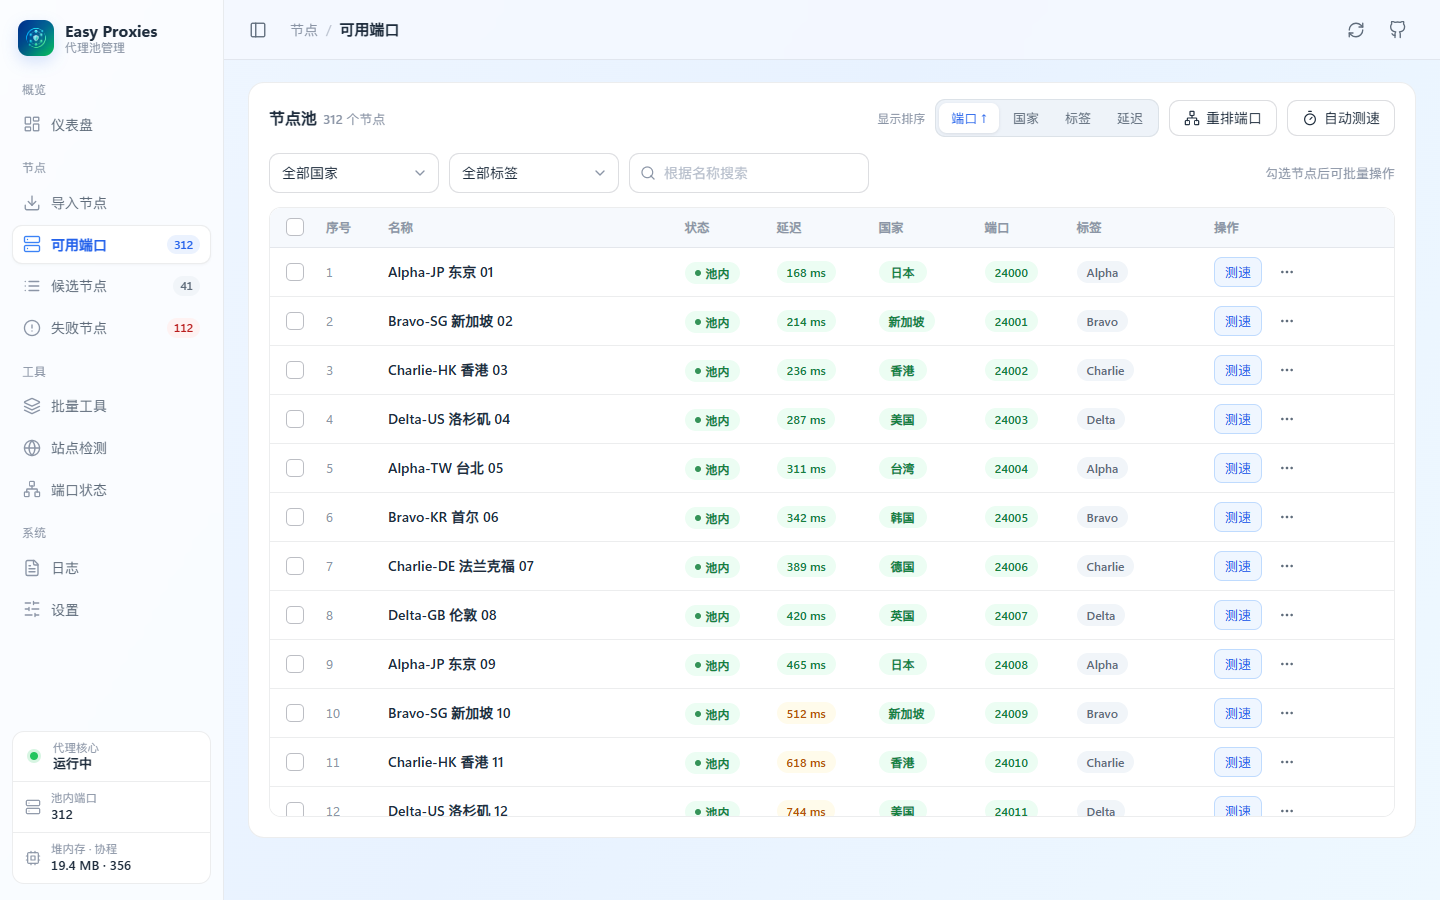Sort by 延迟 latency
Viewport: 1440px width, 900px height.
(1130, 118)
